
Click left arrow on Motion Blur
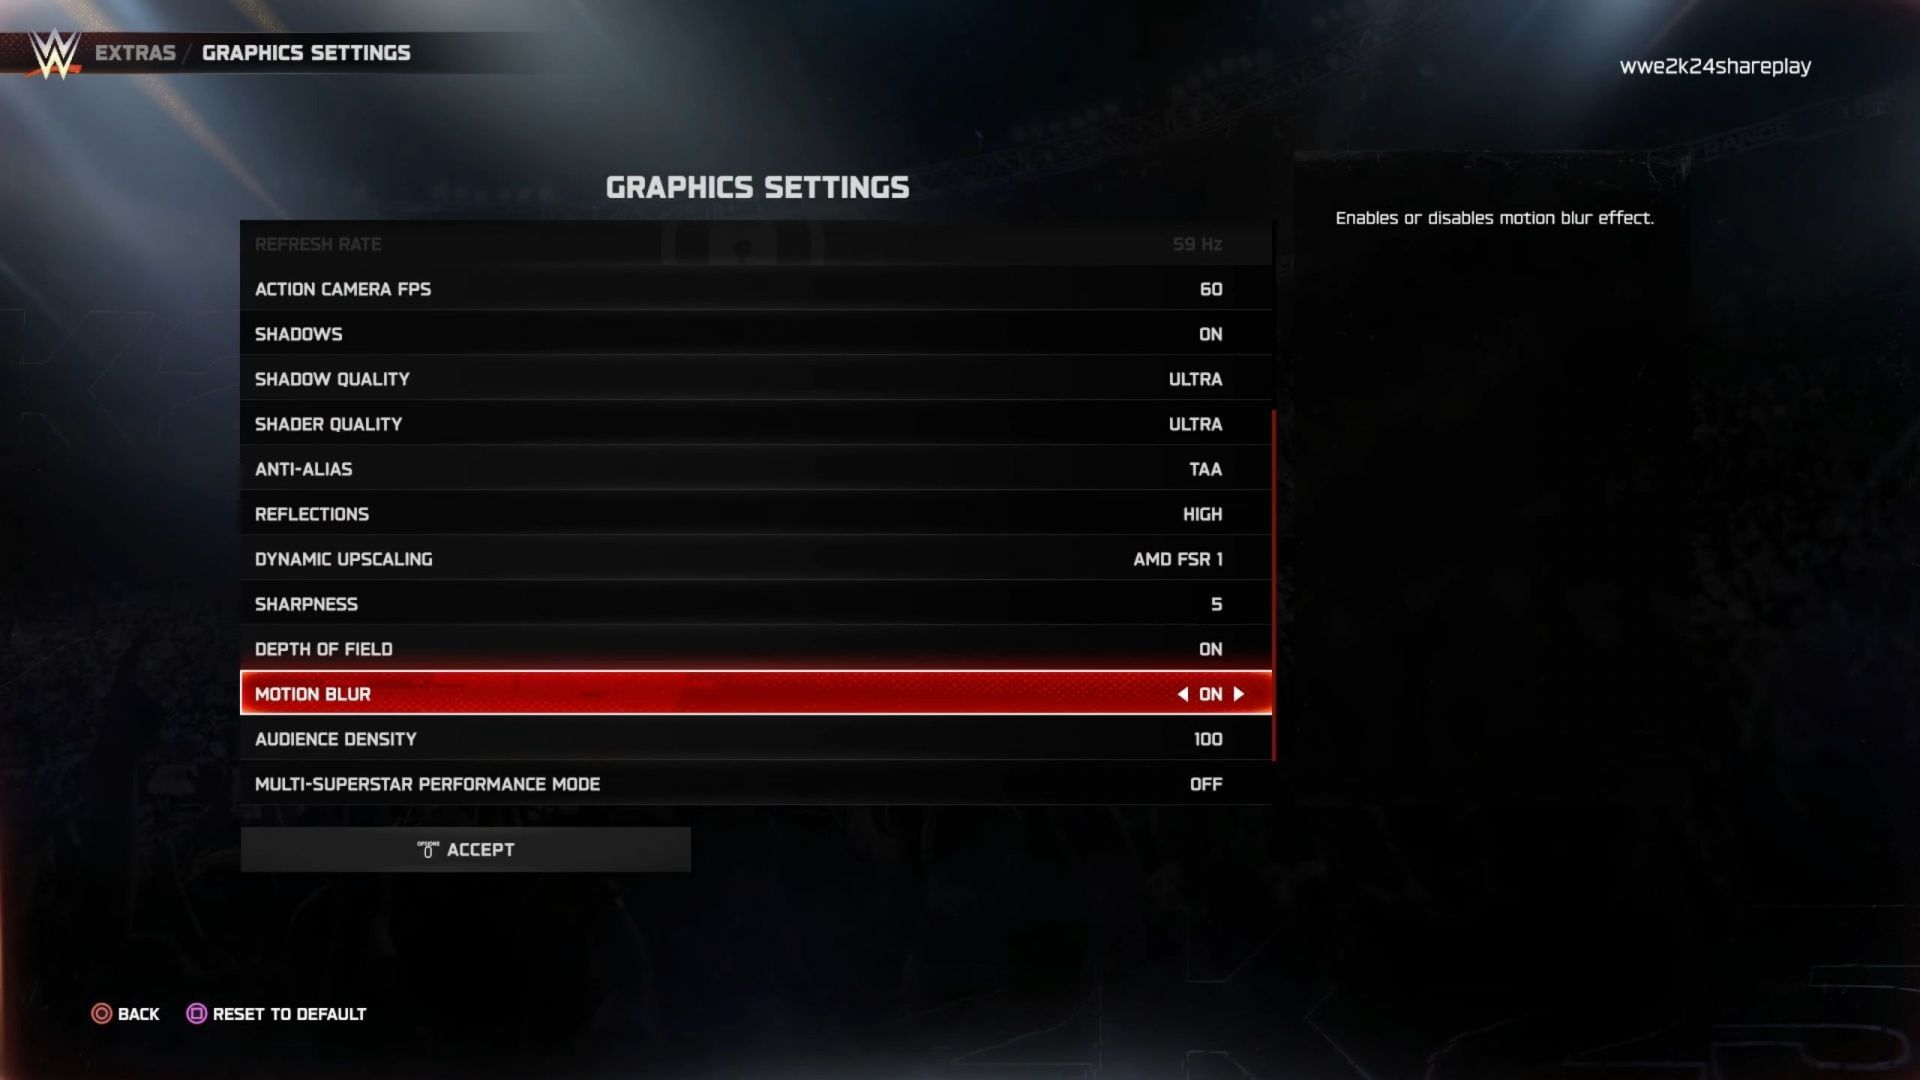click(1180, 694)
